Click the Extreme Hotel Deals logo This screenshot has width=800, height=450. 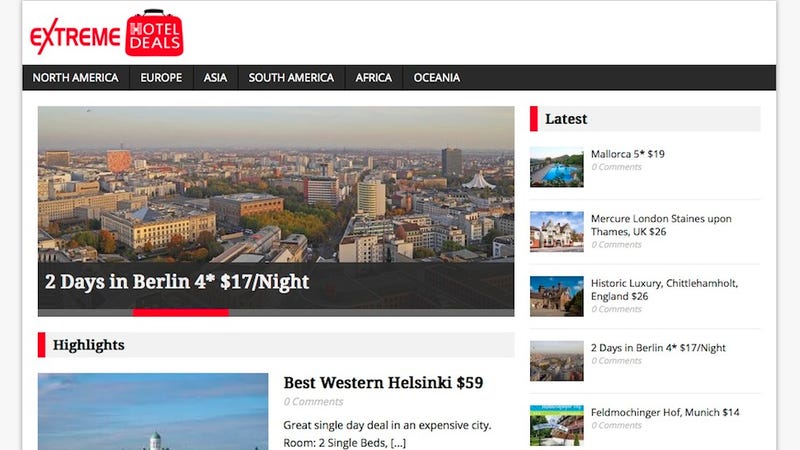pyautogui.click(x=107, y=33)
